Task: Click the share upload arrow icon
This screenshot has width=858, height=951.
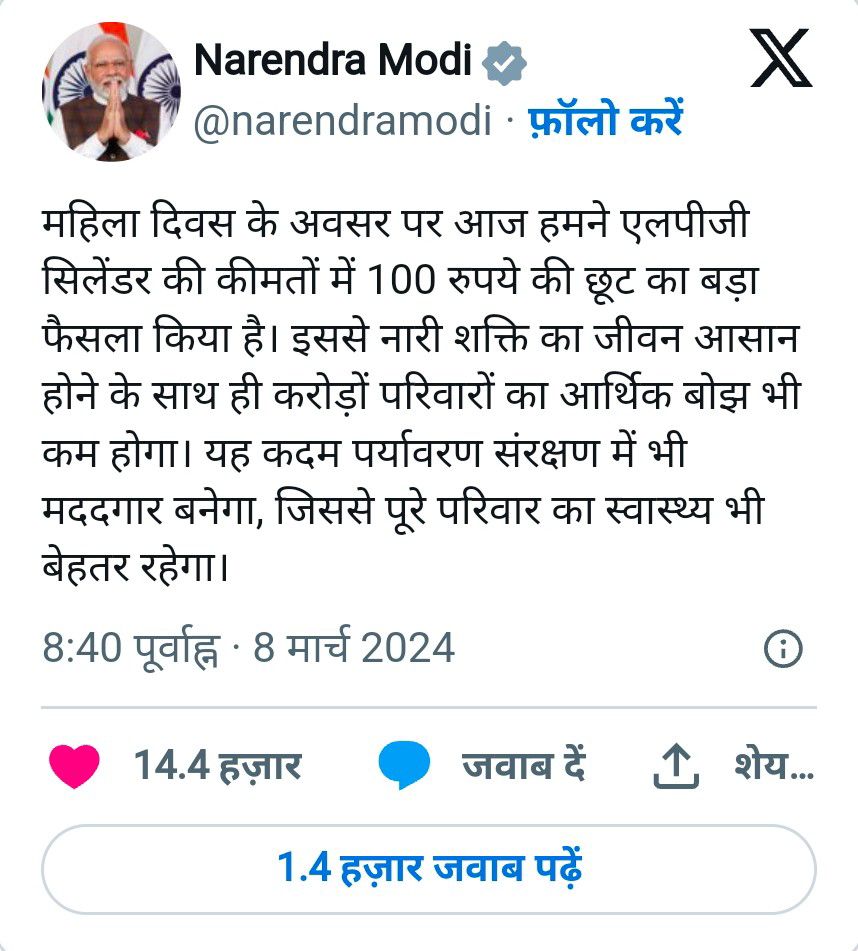Action: (x=676, y=766)
